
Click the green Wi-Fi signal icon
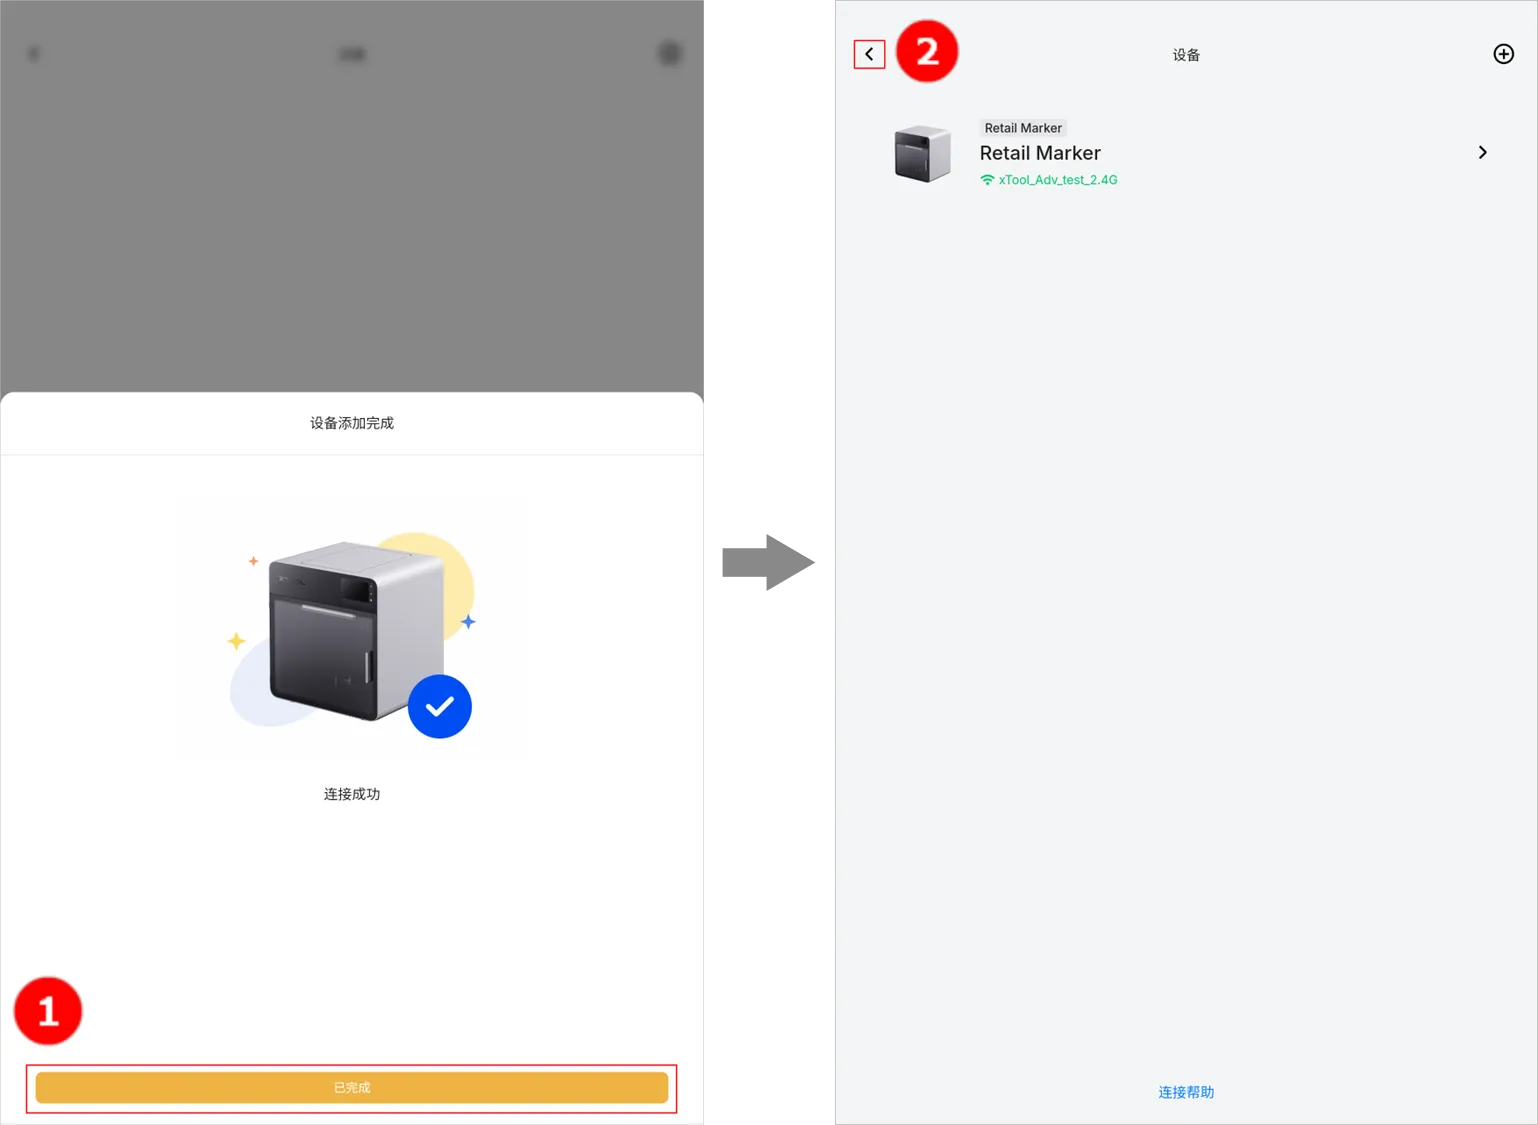click(987, 180)
